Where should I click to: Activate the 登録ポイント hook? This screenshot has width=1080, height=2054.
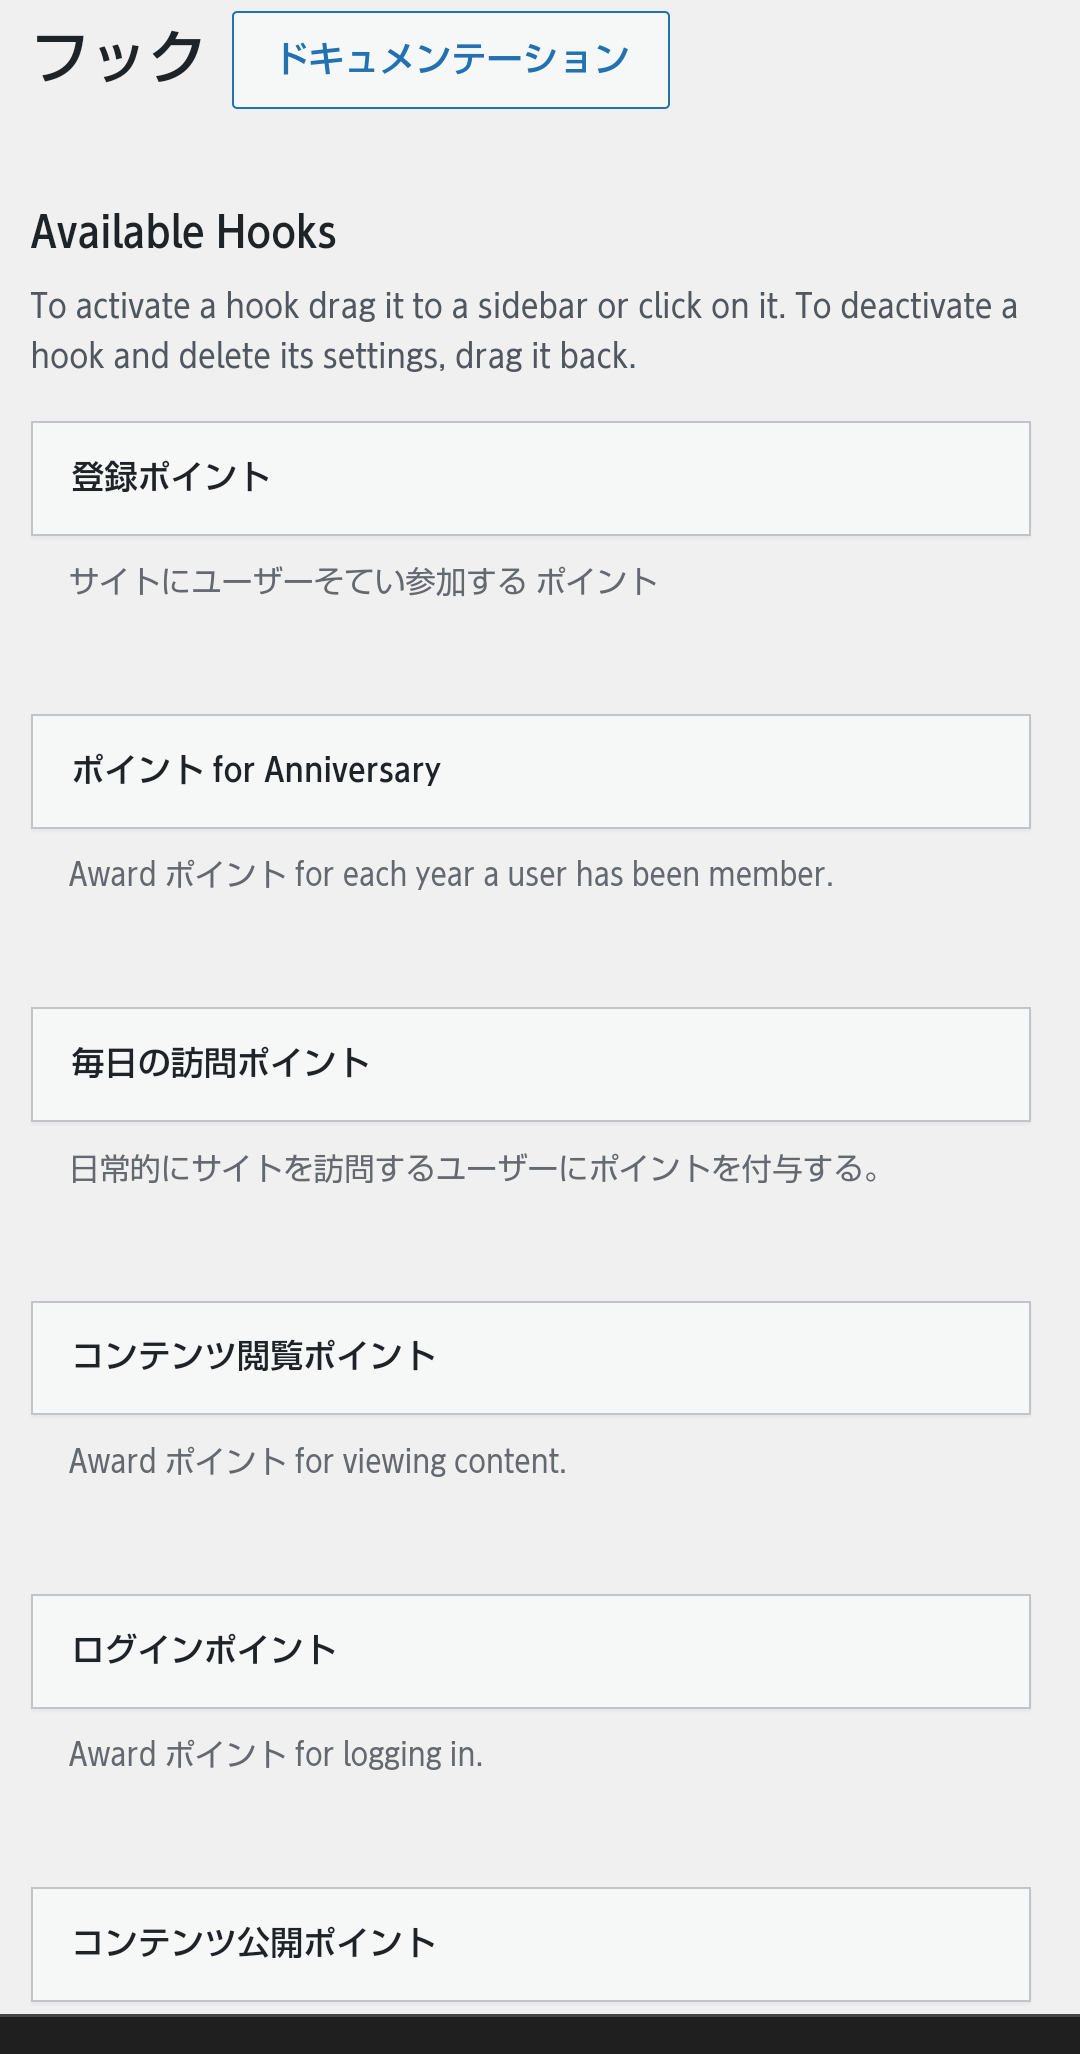[x=531, y=478]
